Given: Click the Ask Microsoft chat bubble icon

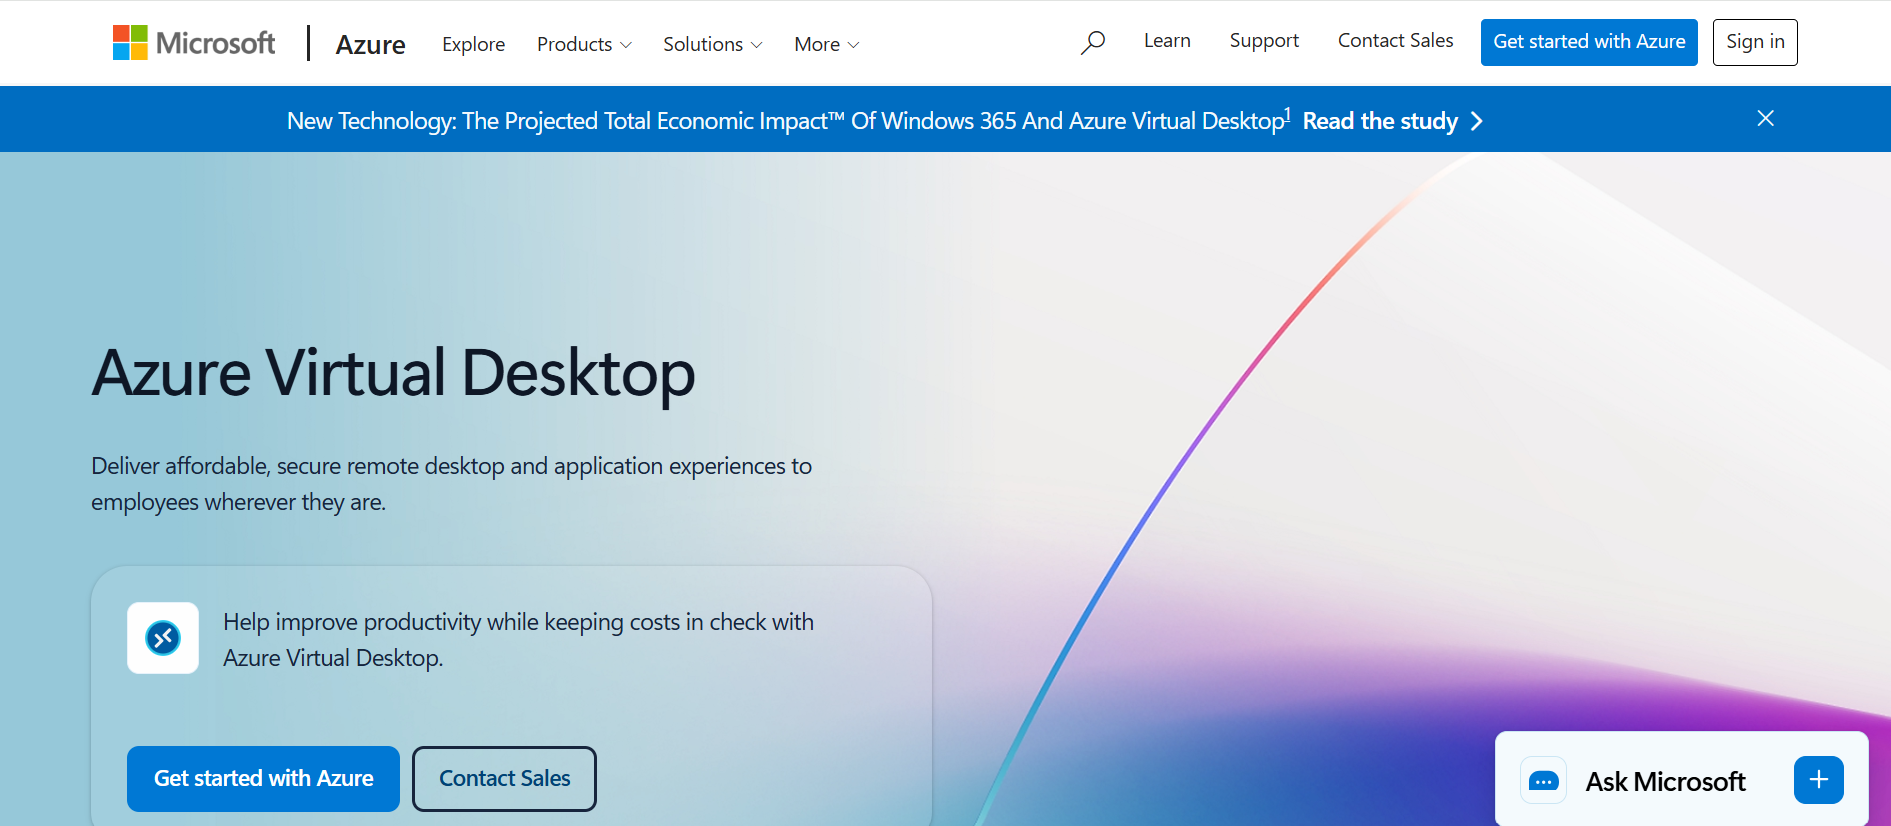Looking at the screenshot, I should click(x=1543, y=781).
